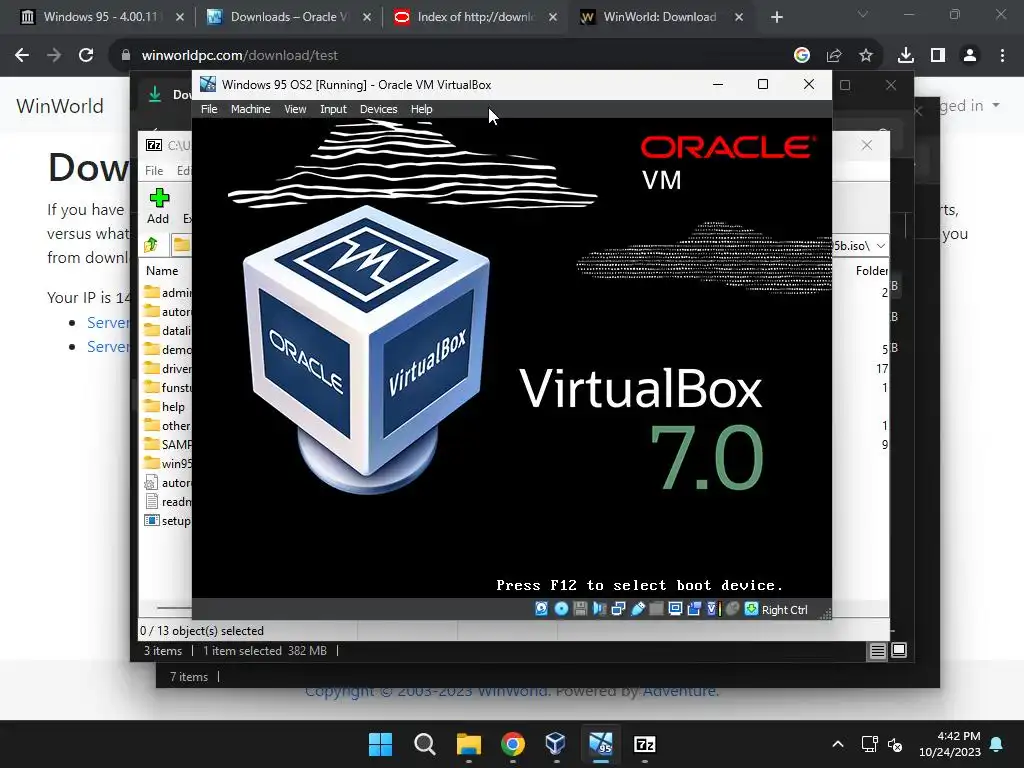Click the network indicator in VirtualBox status bar
The width and height of the screenshot is (1024, 768).
618,609
